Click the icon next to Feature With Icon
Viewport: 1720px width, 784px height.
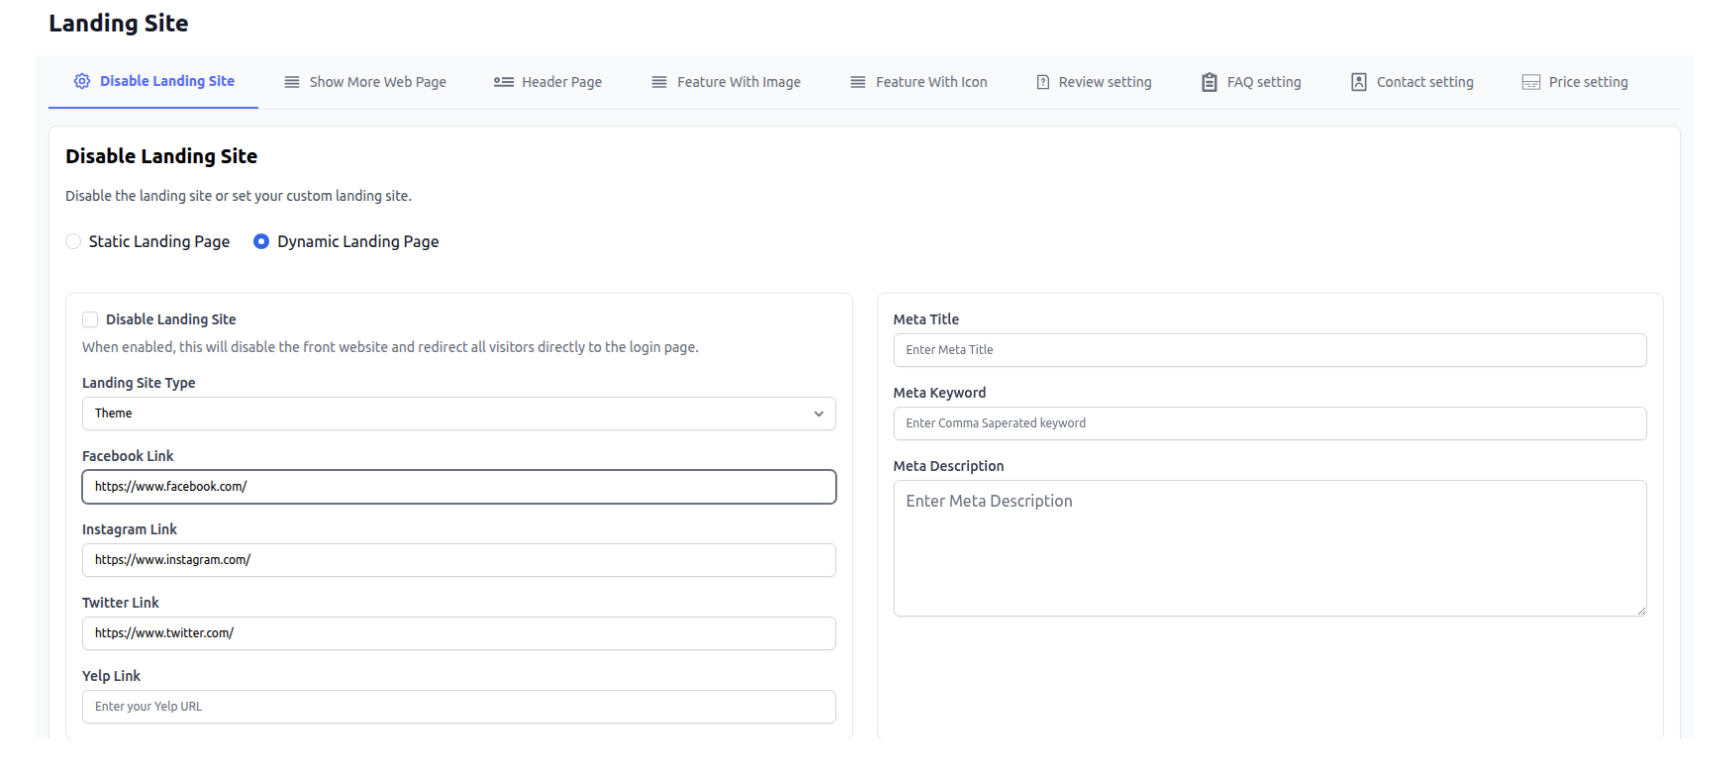[858, 82]
